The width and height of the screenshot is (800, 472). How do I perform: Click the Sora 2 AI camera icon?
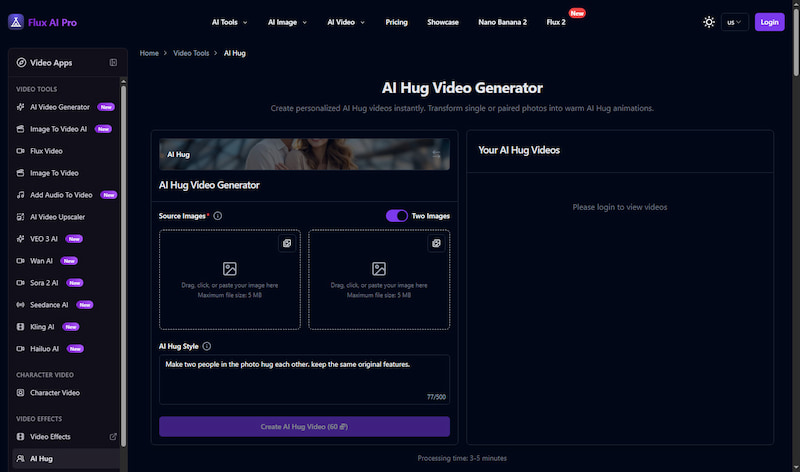[20, 283]
